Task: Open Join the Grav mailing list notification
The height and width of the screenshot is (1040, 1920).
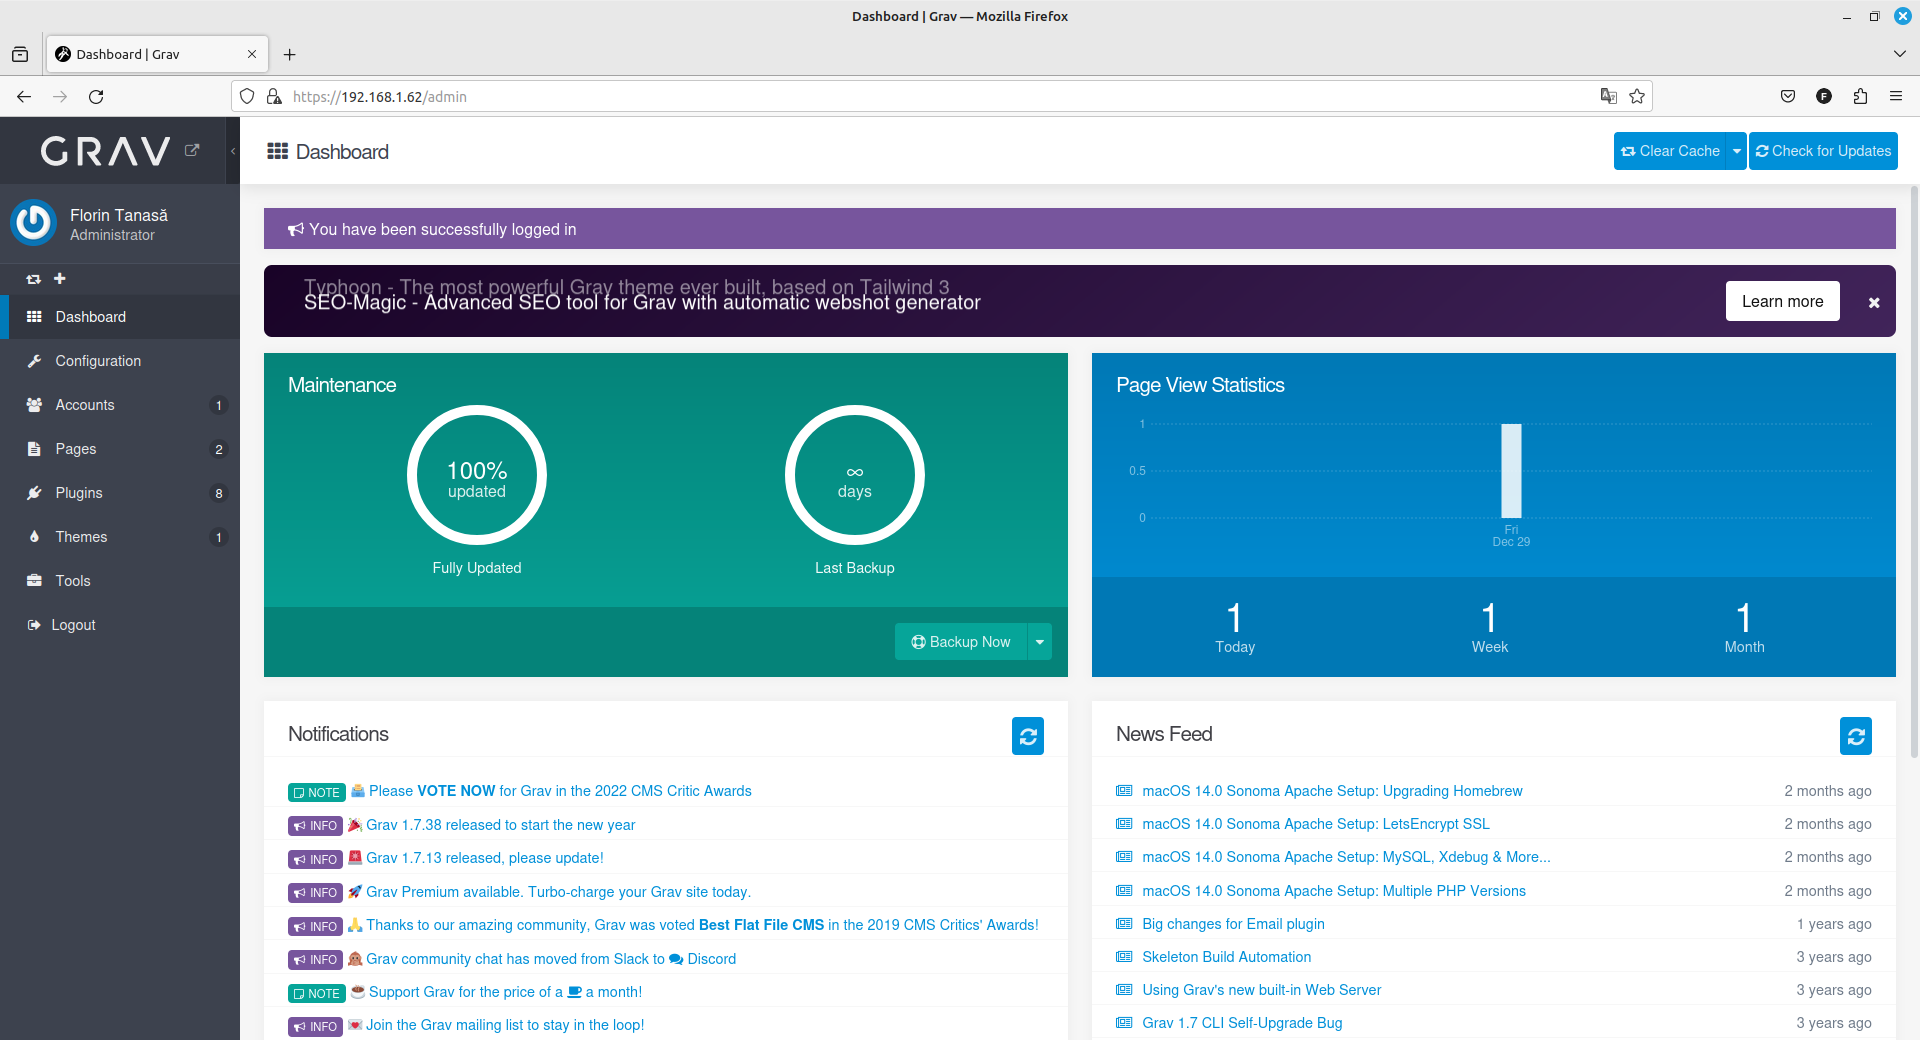Action: click(505, 1025)
